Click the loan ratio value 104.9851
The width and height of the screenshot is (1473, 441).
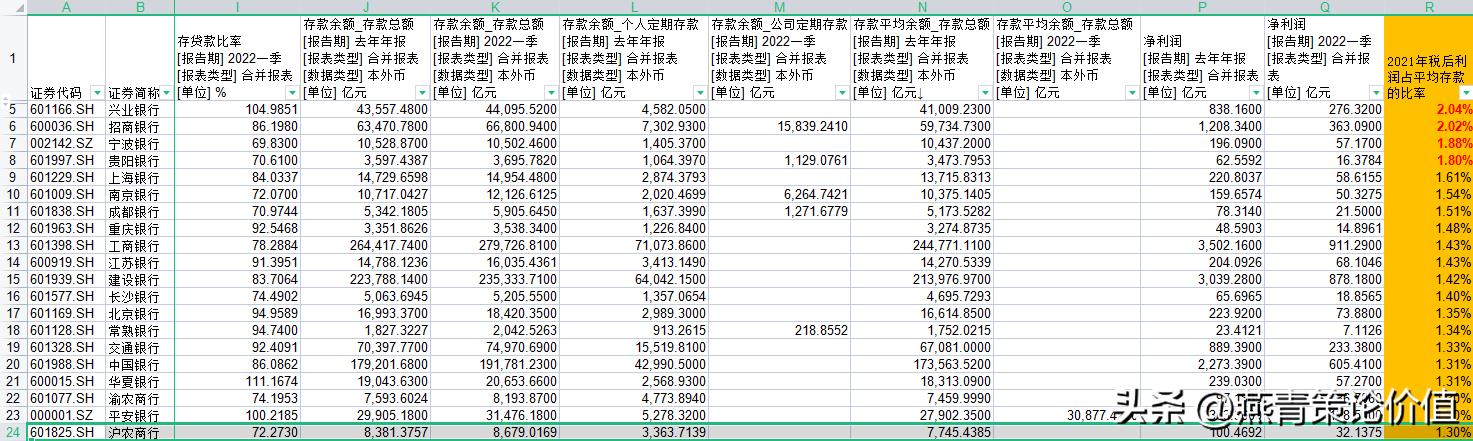237,109
